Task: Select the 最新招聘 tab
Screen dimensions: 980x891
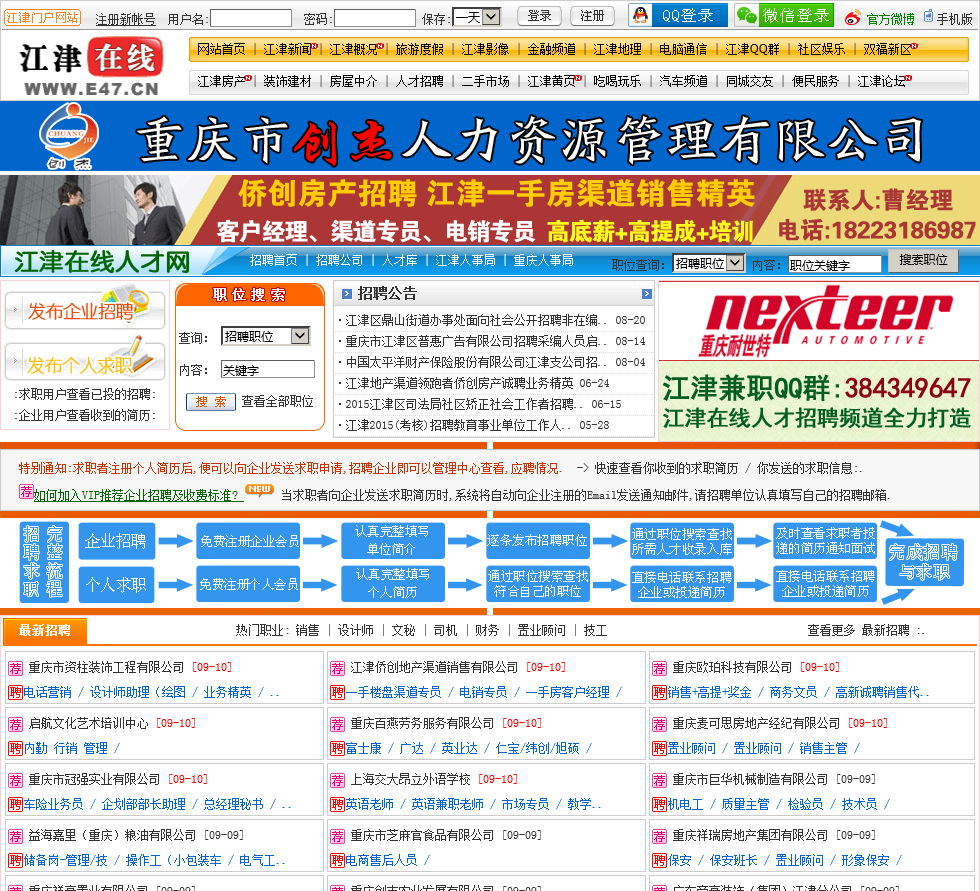Action: tap(45, 630)
